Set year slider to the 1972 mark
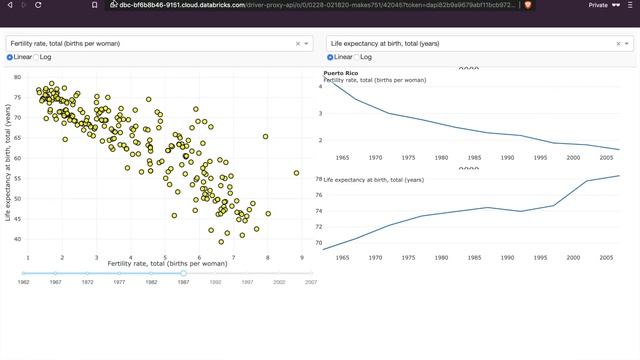This screenshot has width=640, height=360. [x=87, y=273]
